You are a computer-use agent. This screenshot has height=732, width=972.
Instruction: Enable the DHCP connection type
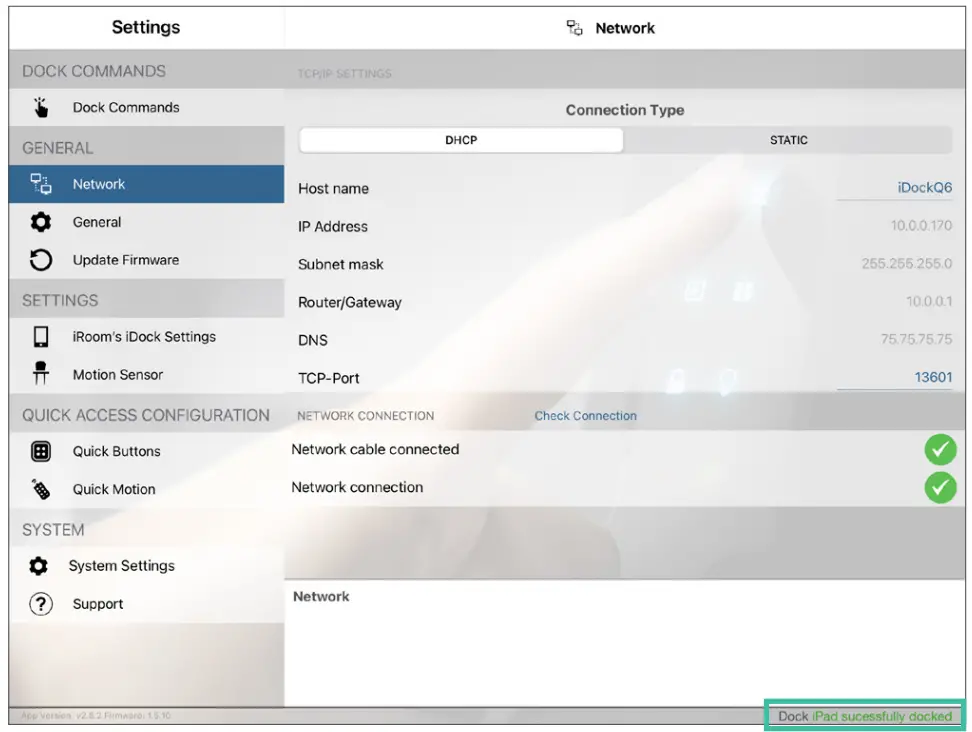coord(460,140)
